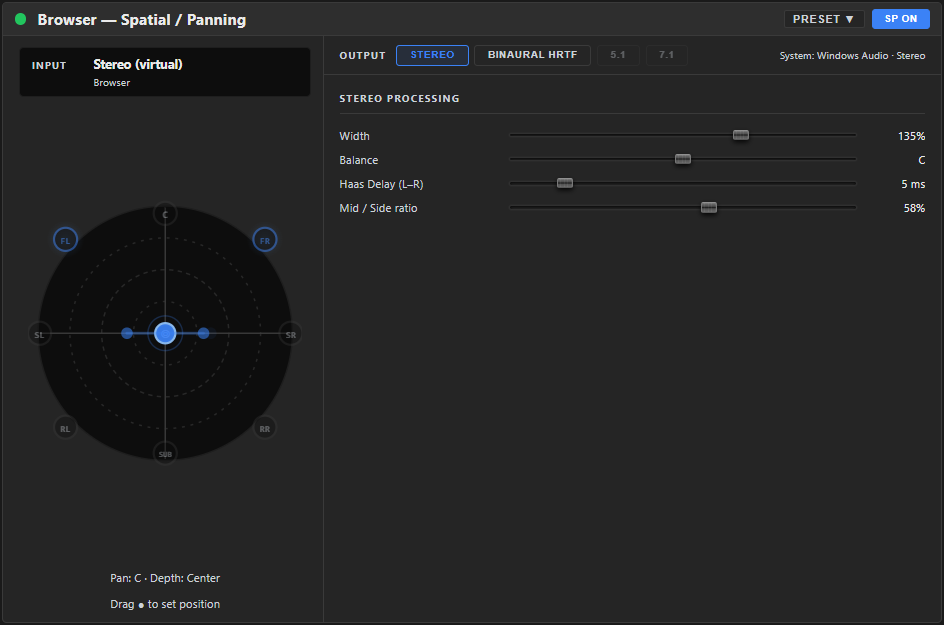Click the bright central pan position puck
Viewport: 944px width, 625px height.
pos(165,333)
